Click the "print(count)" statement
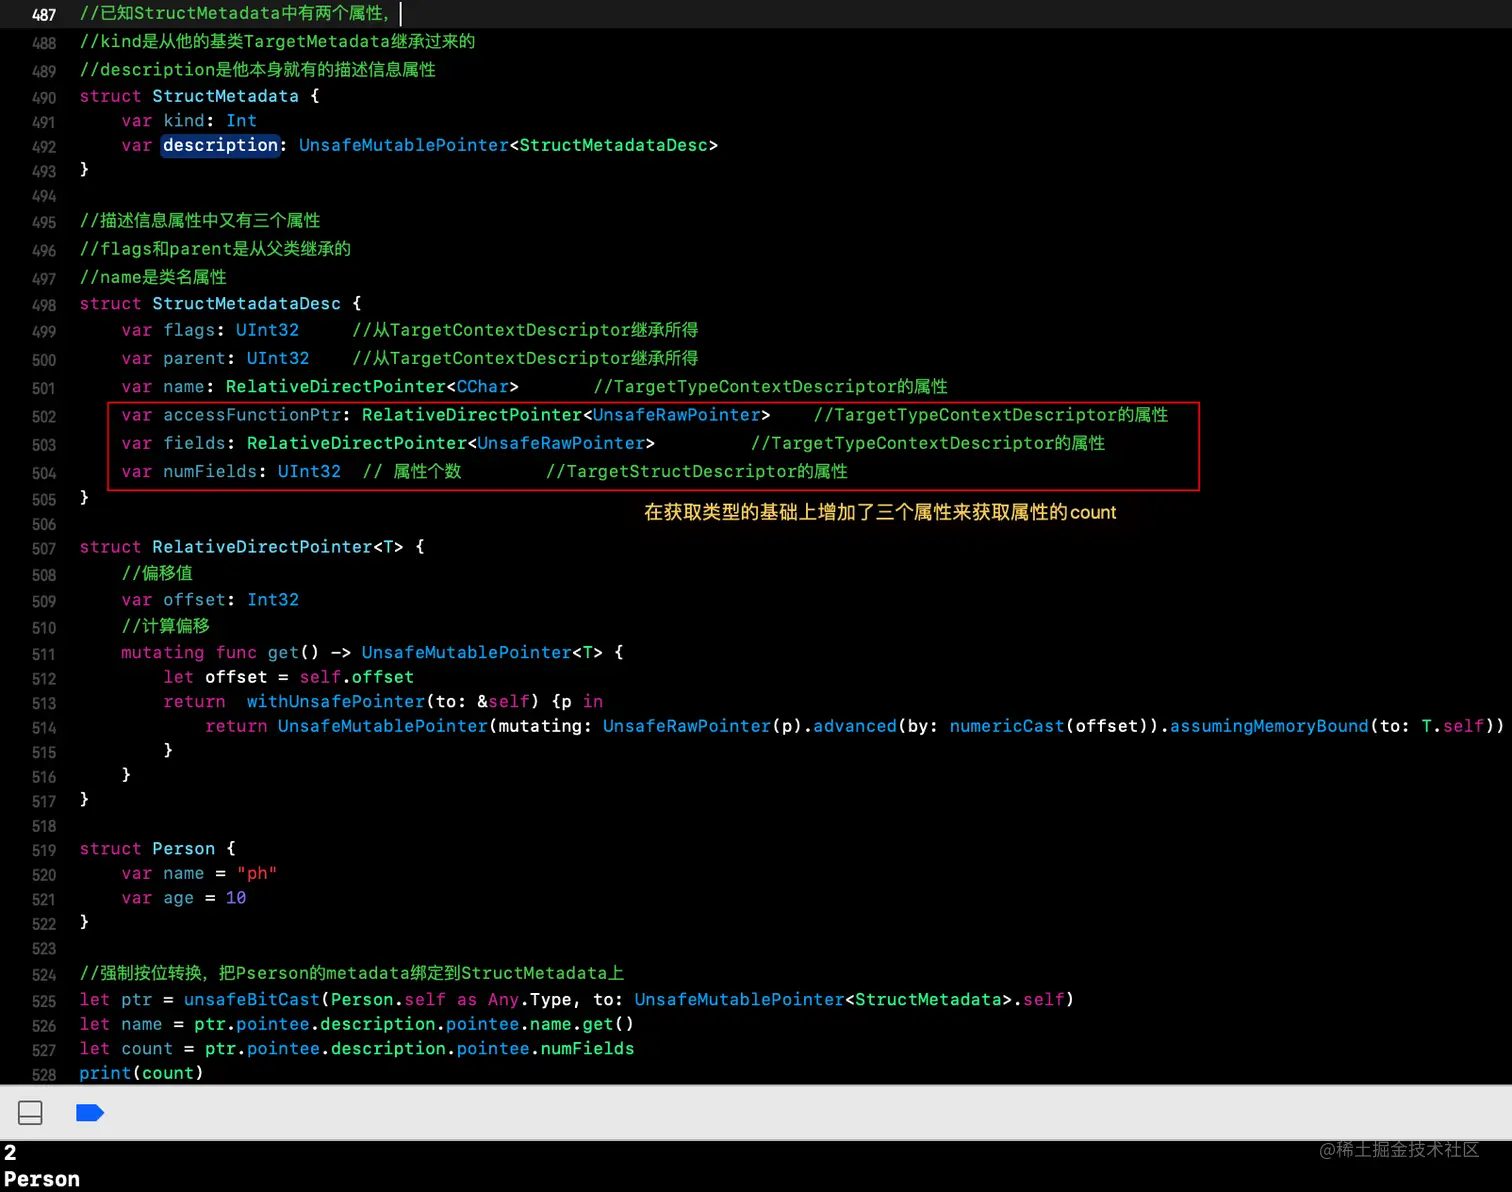Viewport: 1512px width, 1192px height. pos(141,1073)
